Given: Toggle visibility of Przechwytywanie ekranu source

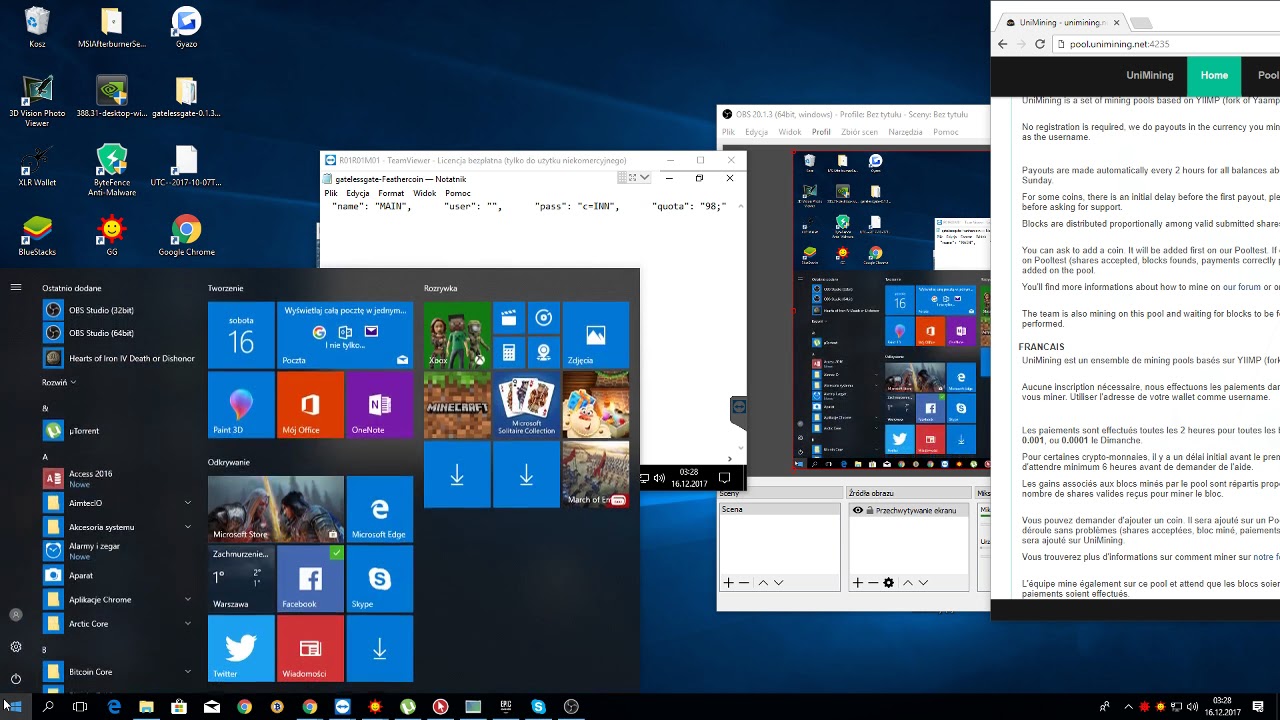Looking at the screenshot, I should tap(857, 510).
